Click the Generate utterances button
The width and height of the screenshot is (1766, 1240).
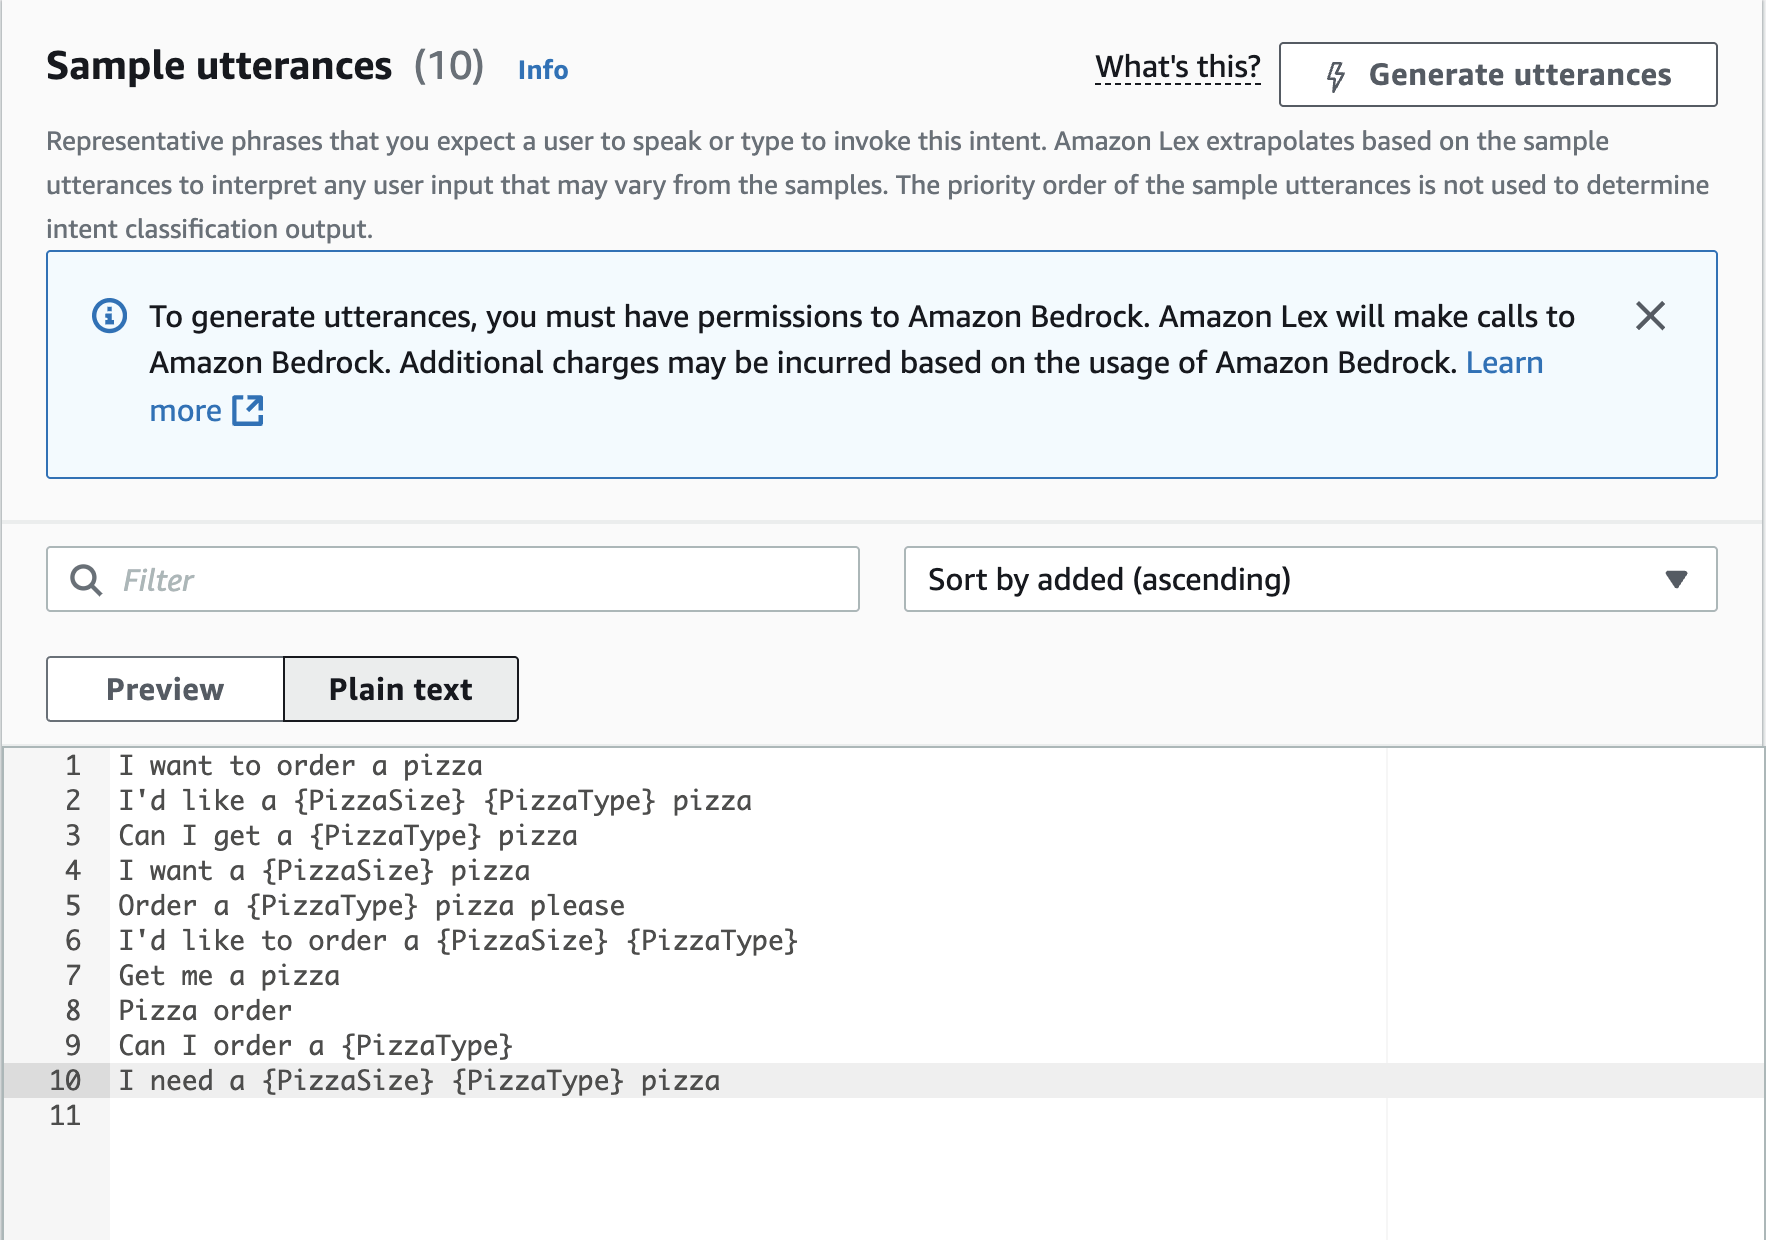click(x=1497, y=75)
